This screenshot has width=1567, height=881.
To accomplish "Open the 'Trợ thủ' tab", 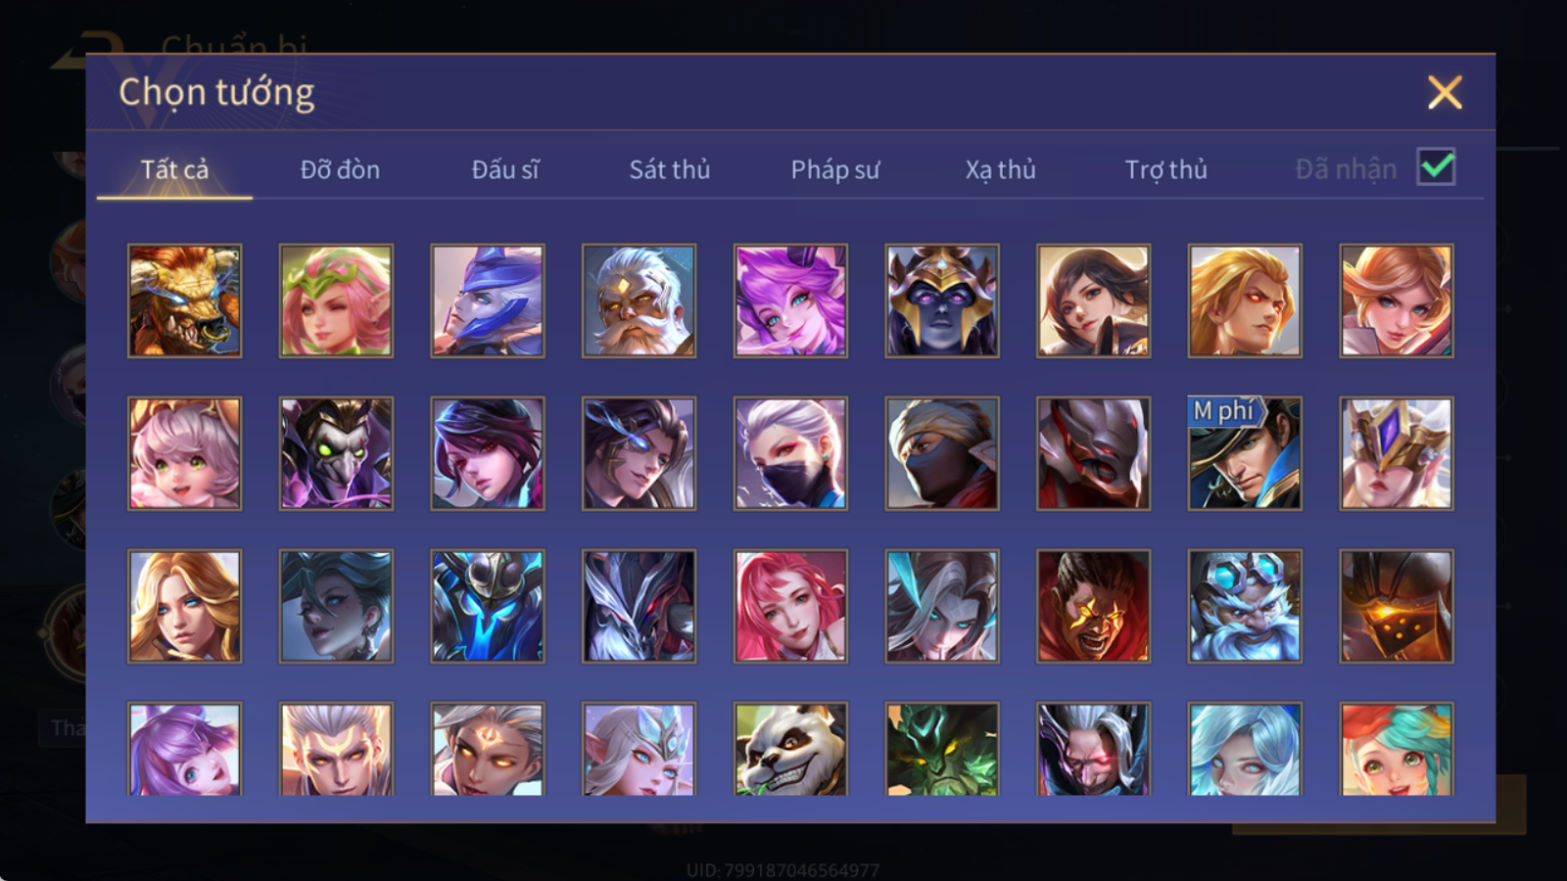I will (1166, 170).
